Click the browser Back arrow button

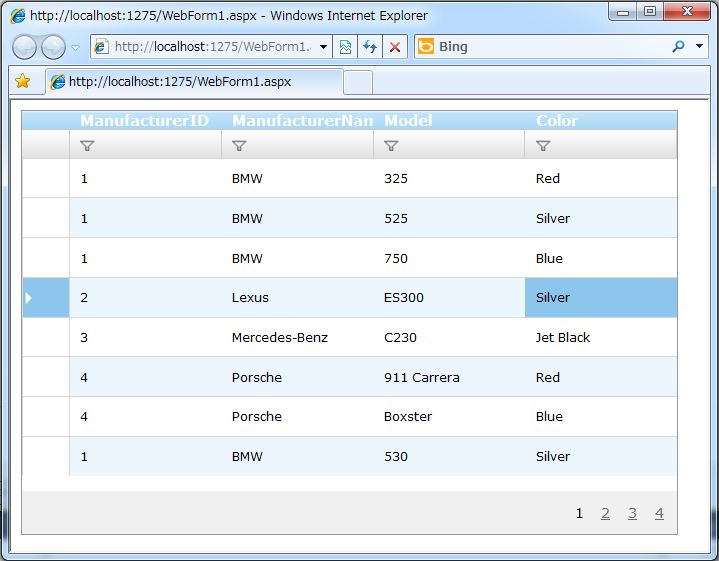[24, 47]
